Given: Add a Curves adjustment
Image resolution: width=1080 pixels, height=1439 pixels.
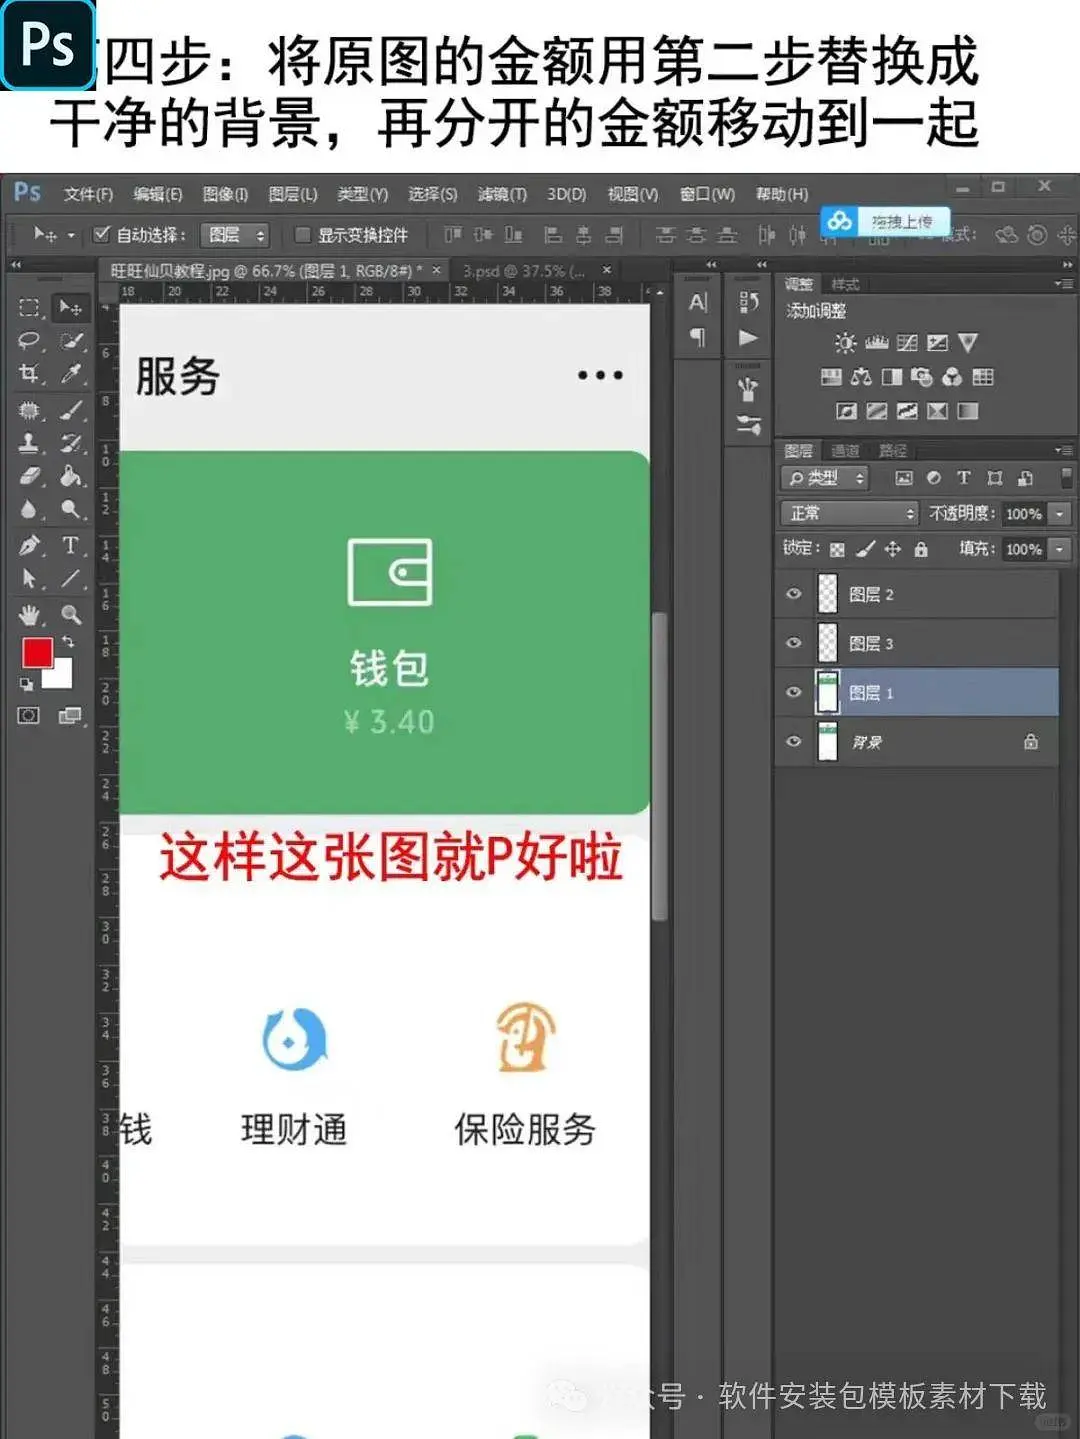Looking at the screenshot, I should 907,343.
